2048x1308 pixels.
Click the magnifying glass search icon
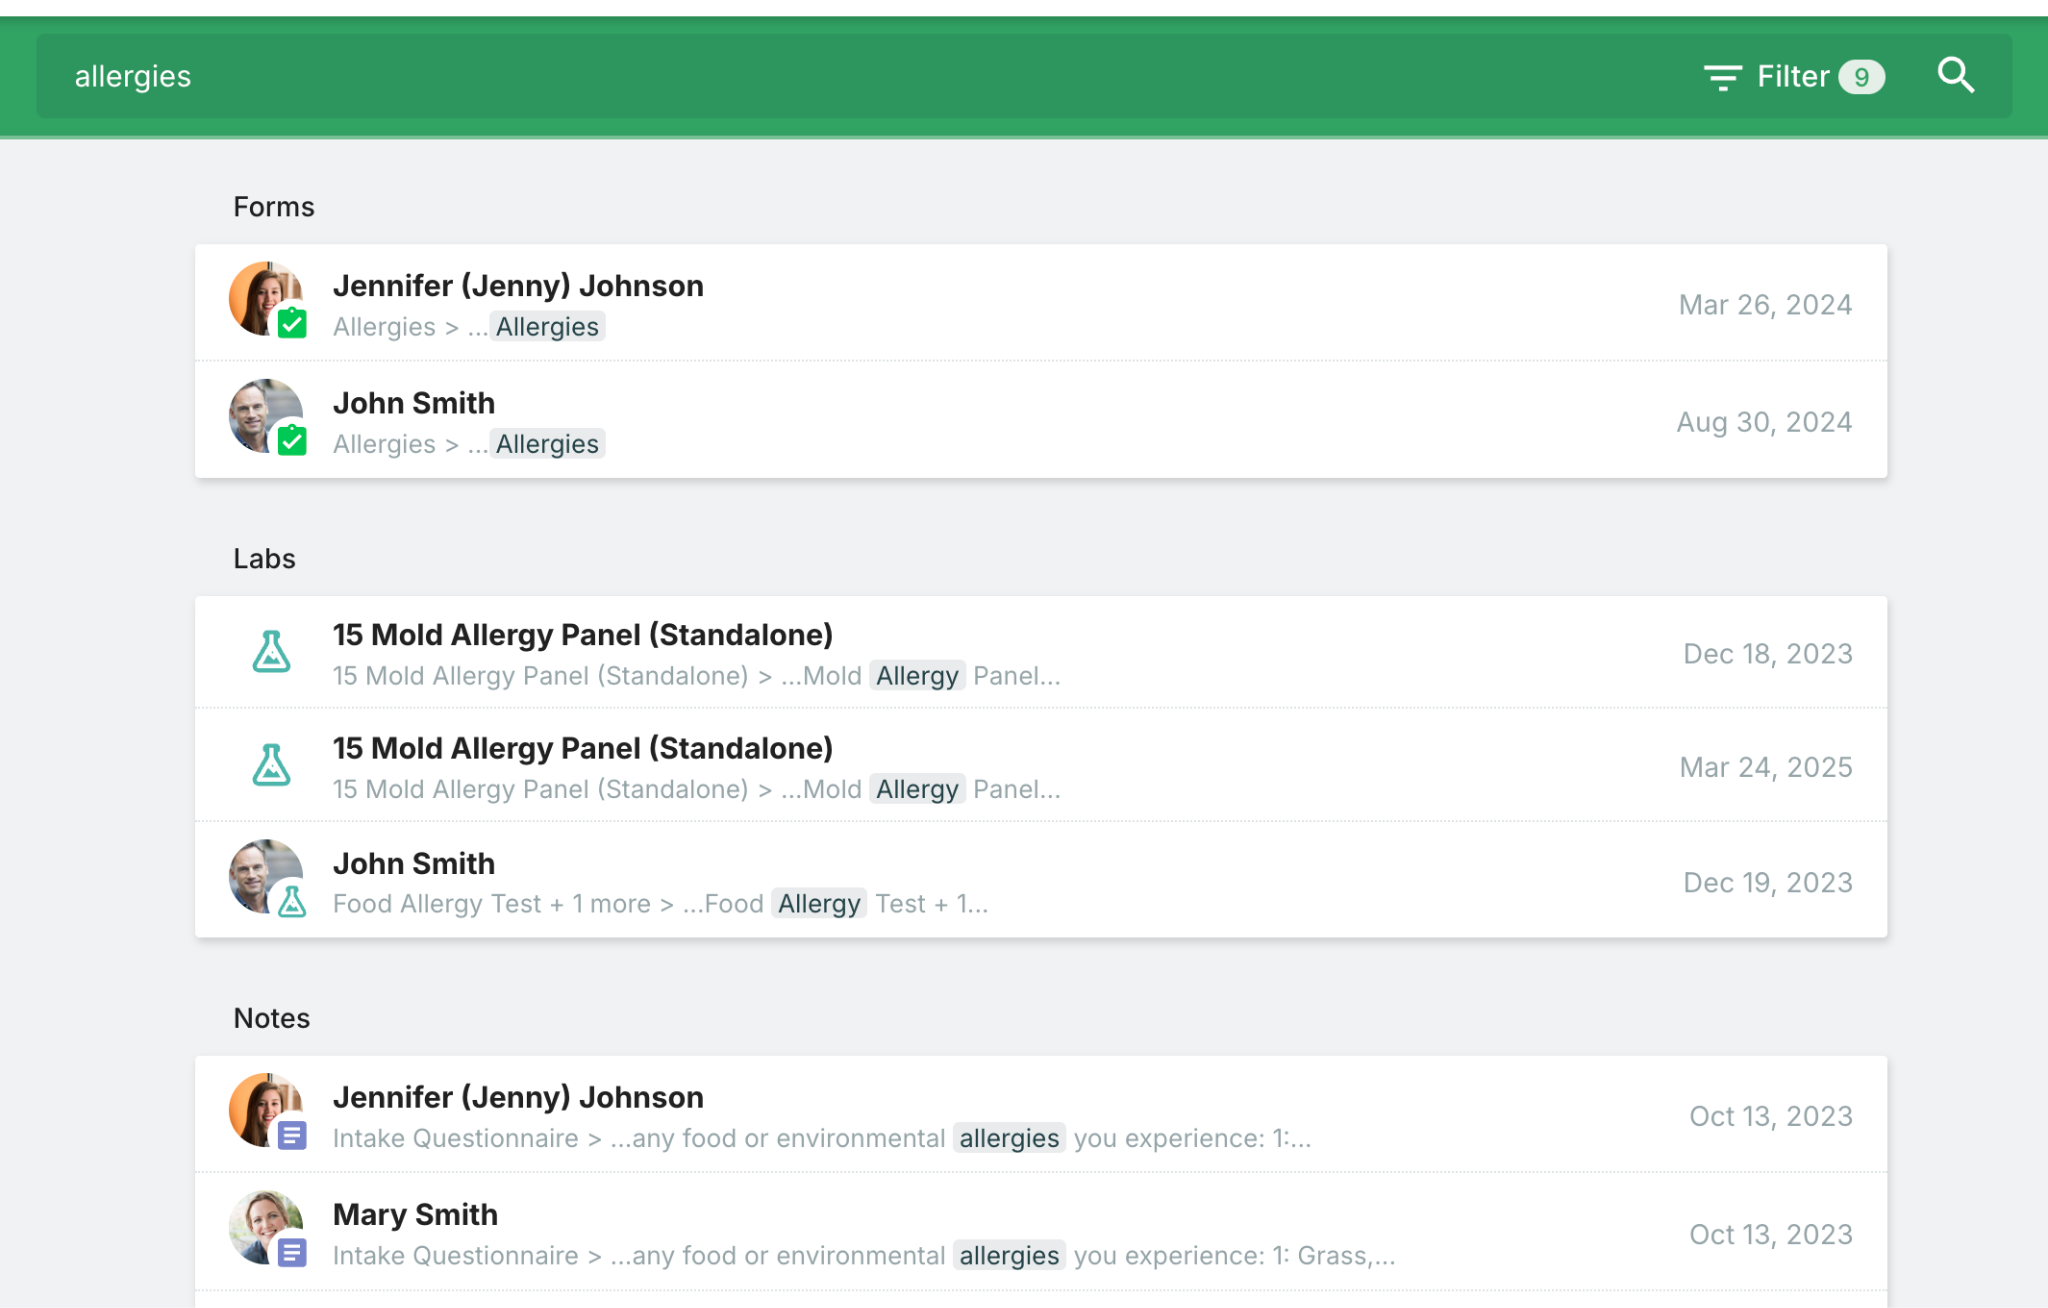point(1955,76)
